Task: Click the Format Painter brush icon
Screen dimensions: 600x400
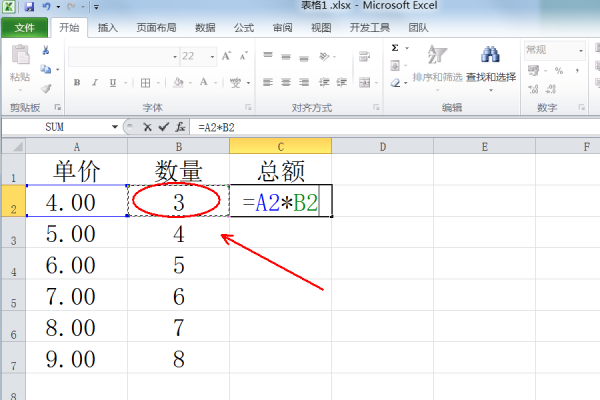Action: pos(46,88)
